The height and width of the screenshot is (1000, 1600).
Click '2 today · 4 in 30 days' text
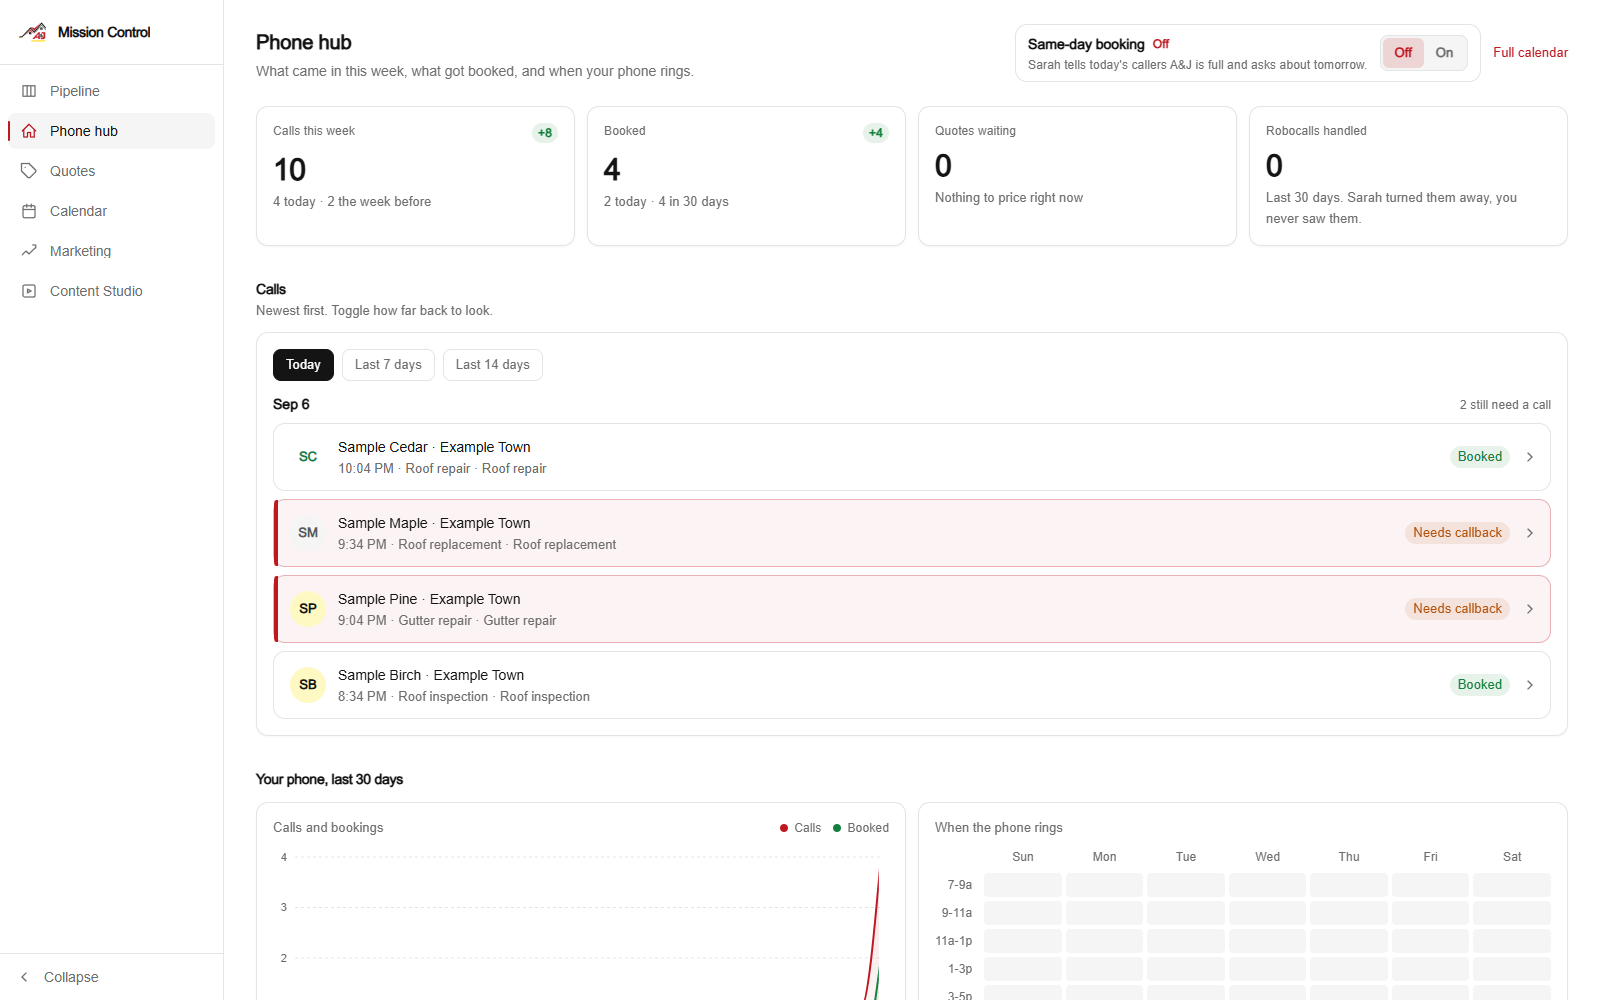tap(666, 202)
